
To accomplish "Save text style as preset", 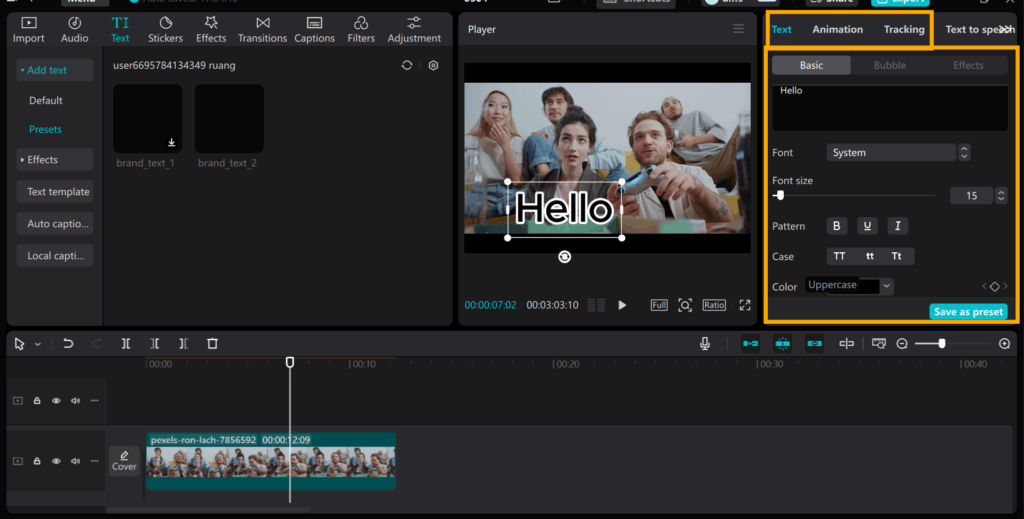I will [x=968, y=311].
